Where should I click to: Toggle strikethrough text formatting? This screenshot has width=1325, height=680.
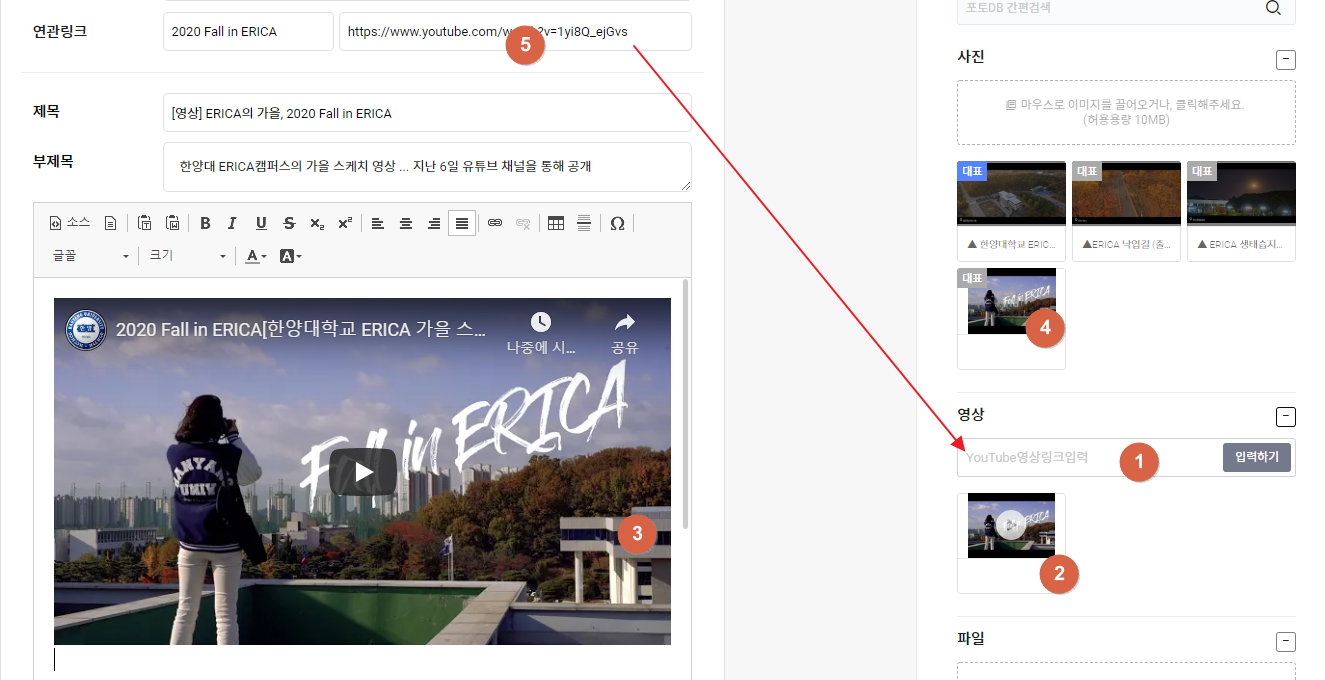[x=289, y=223]
